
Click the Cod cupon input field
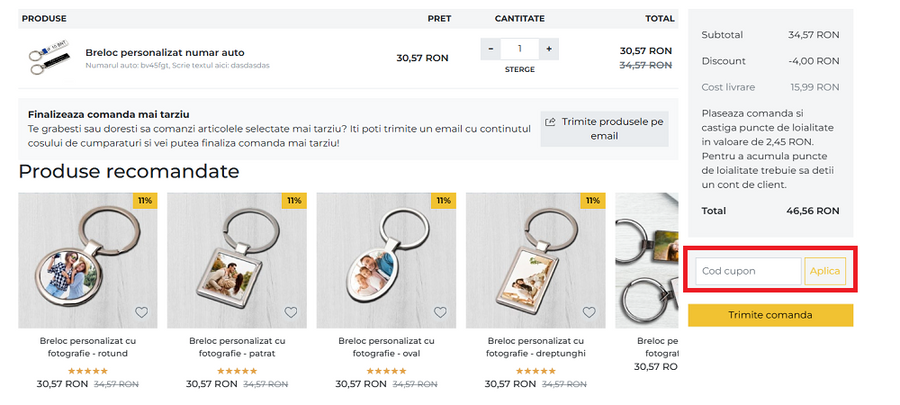click(749, 271)
